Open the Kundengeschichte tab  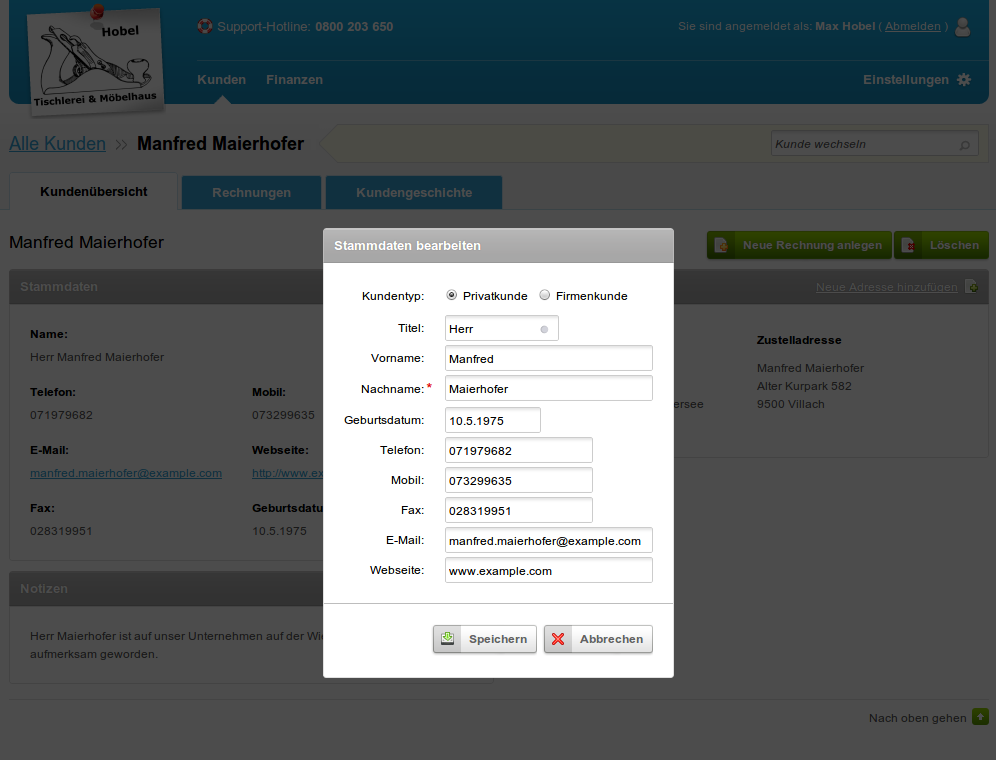[x=414, y=193]
